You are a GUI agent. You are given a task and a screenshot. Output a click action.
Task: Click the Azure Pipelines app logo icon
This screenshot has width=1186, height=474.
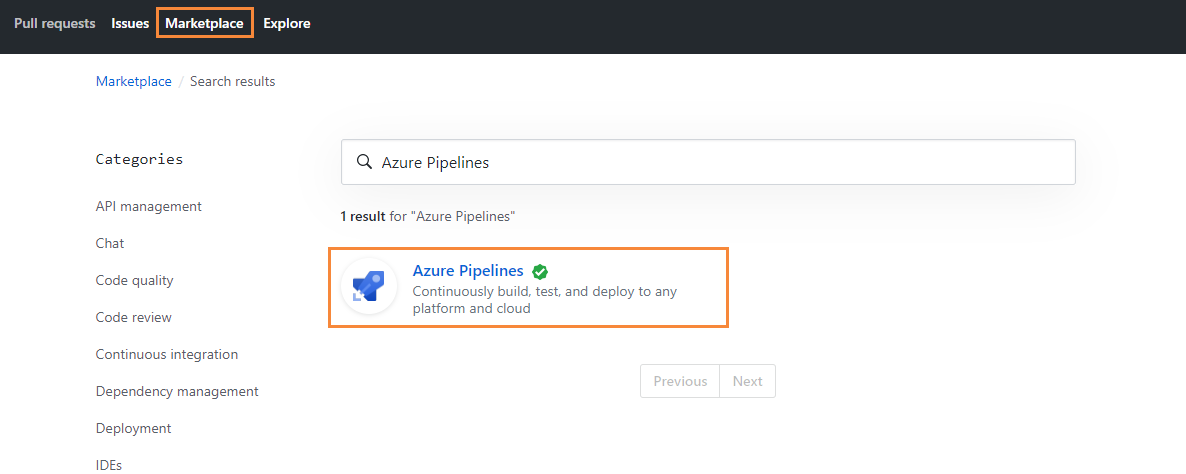click(369, 287)
